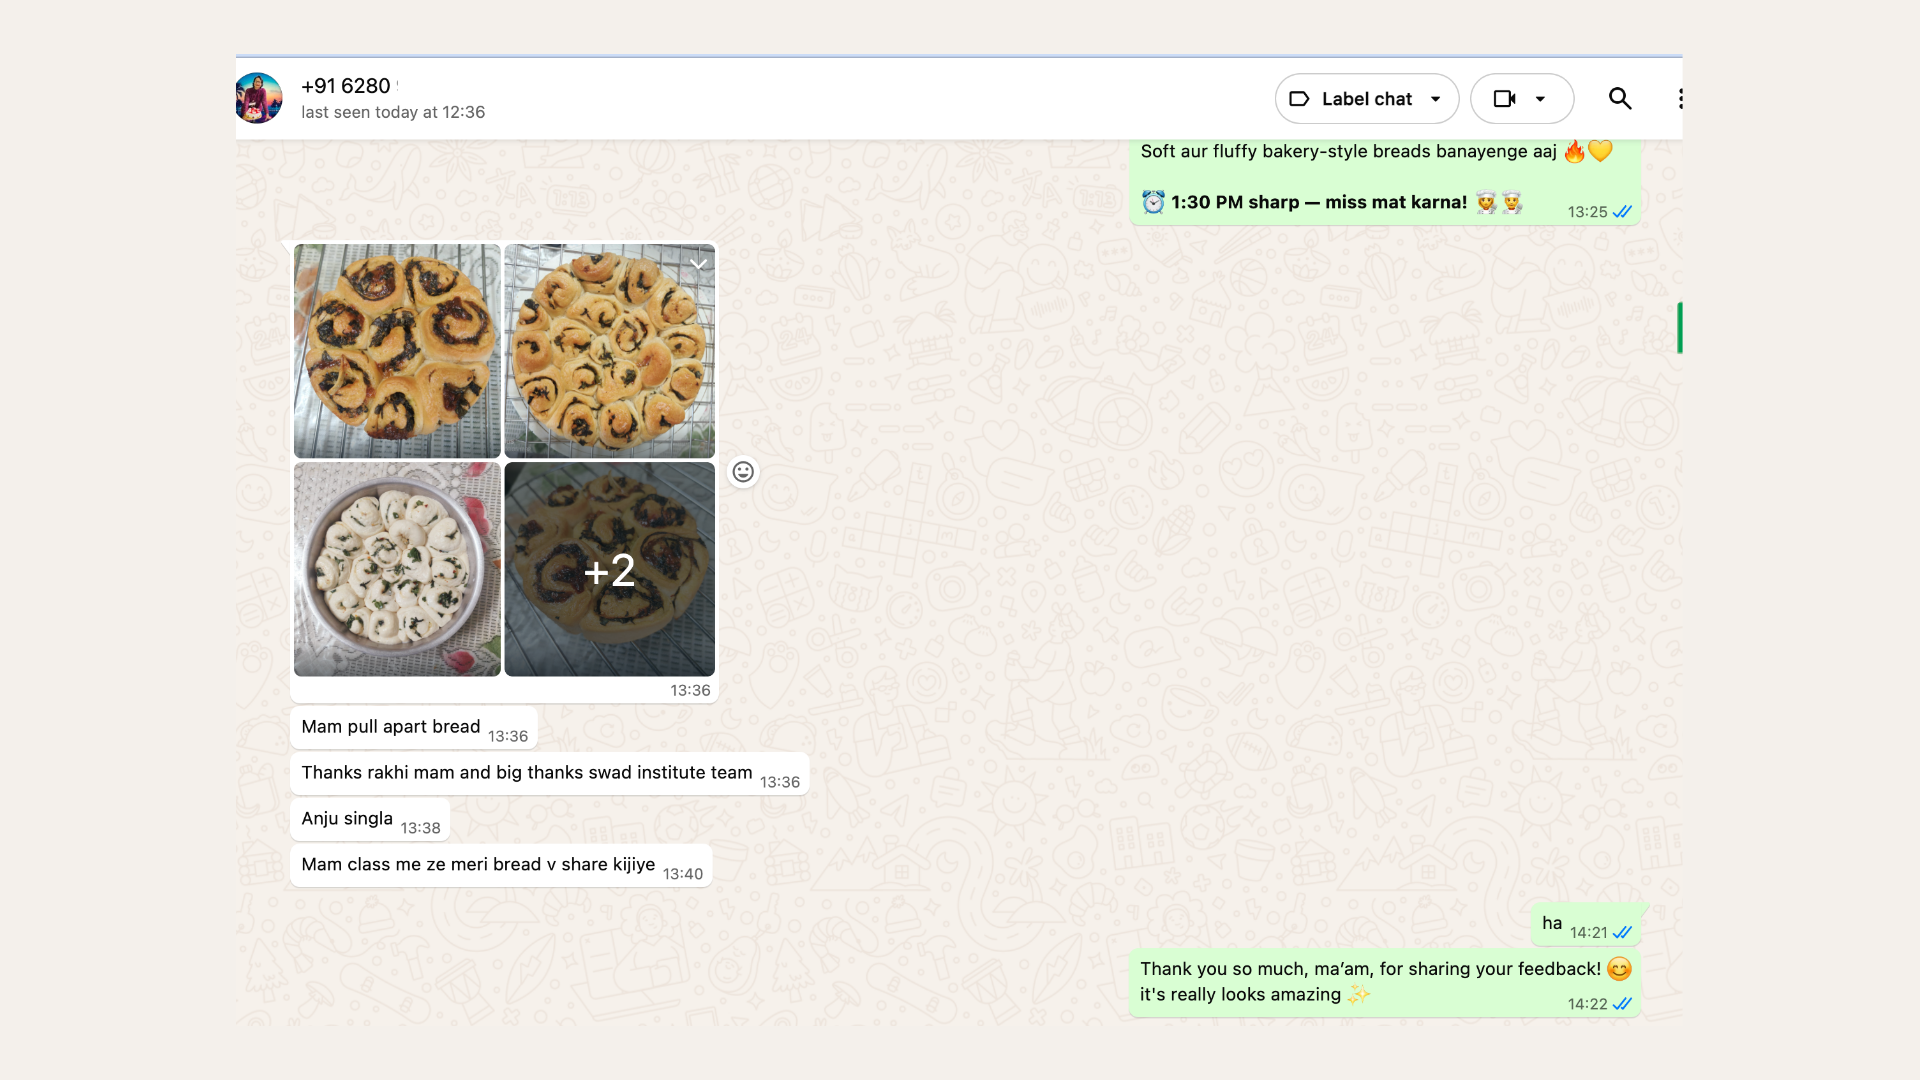1920x1080 pixels.
Task: Select the 'Mam pull apart bread' message
Action: (391, 727)
